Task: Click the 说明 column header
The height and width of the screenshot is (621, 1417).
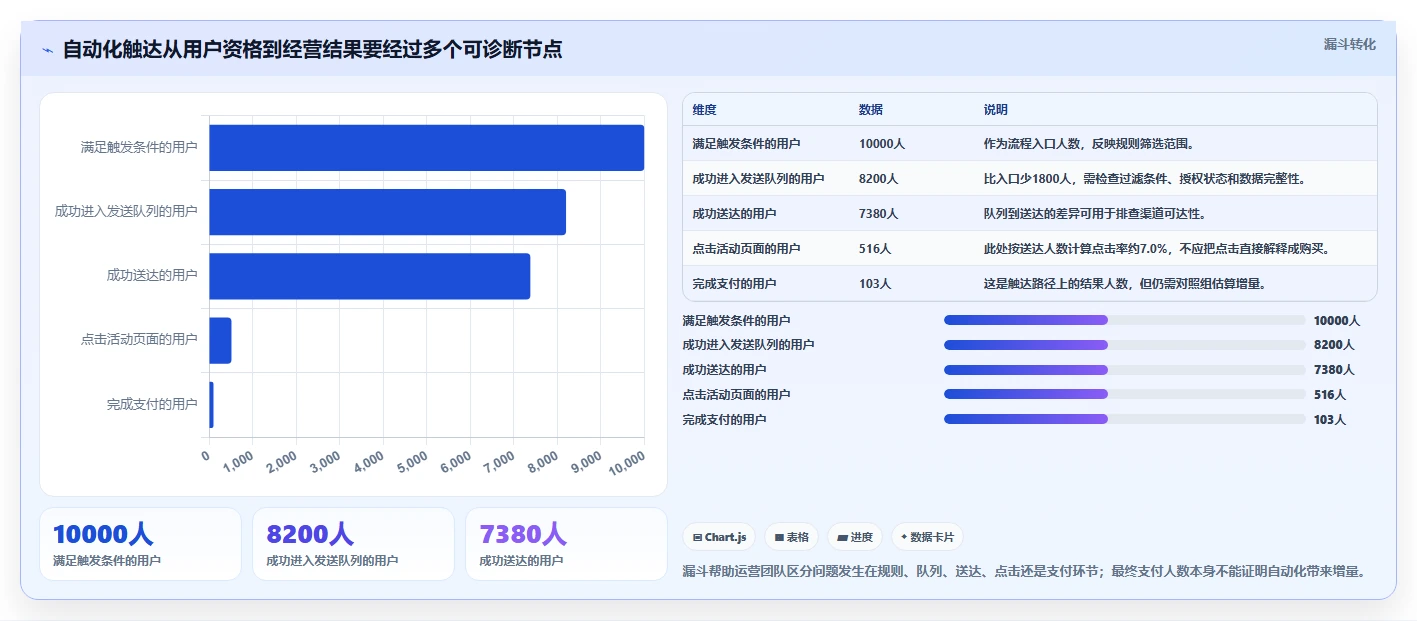Action: tap(996, 110)
